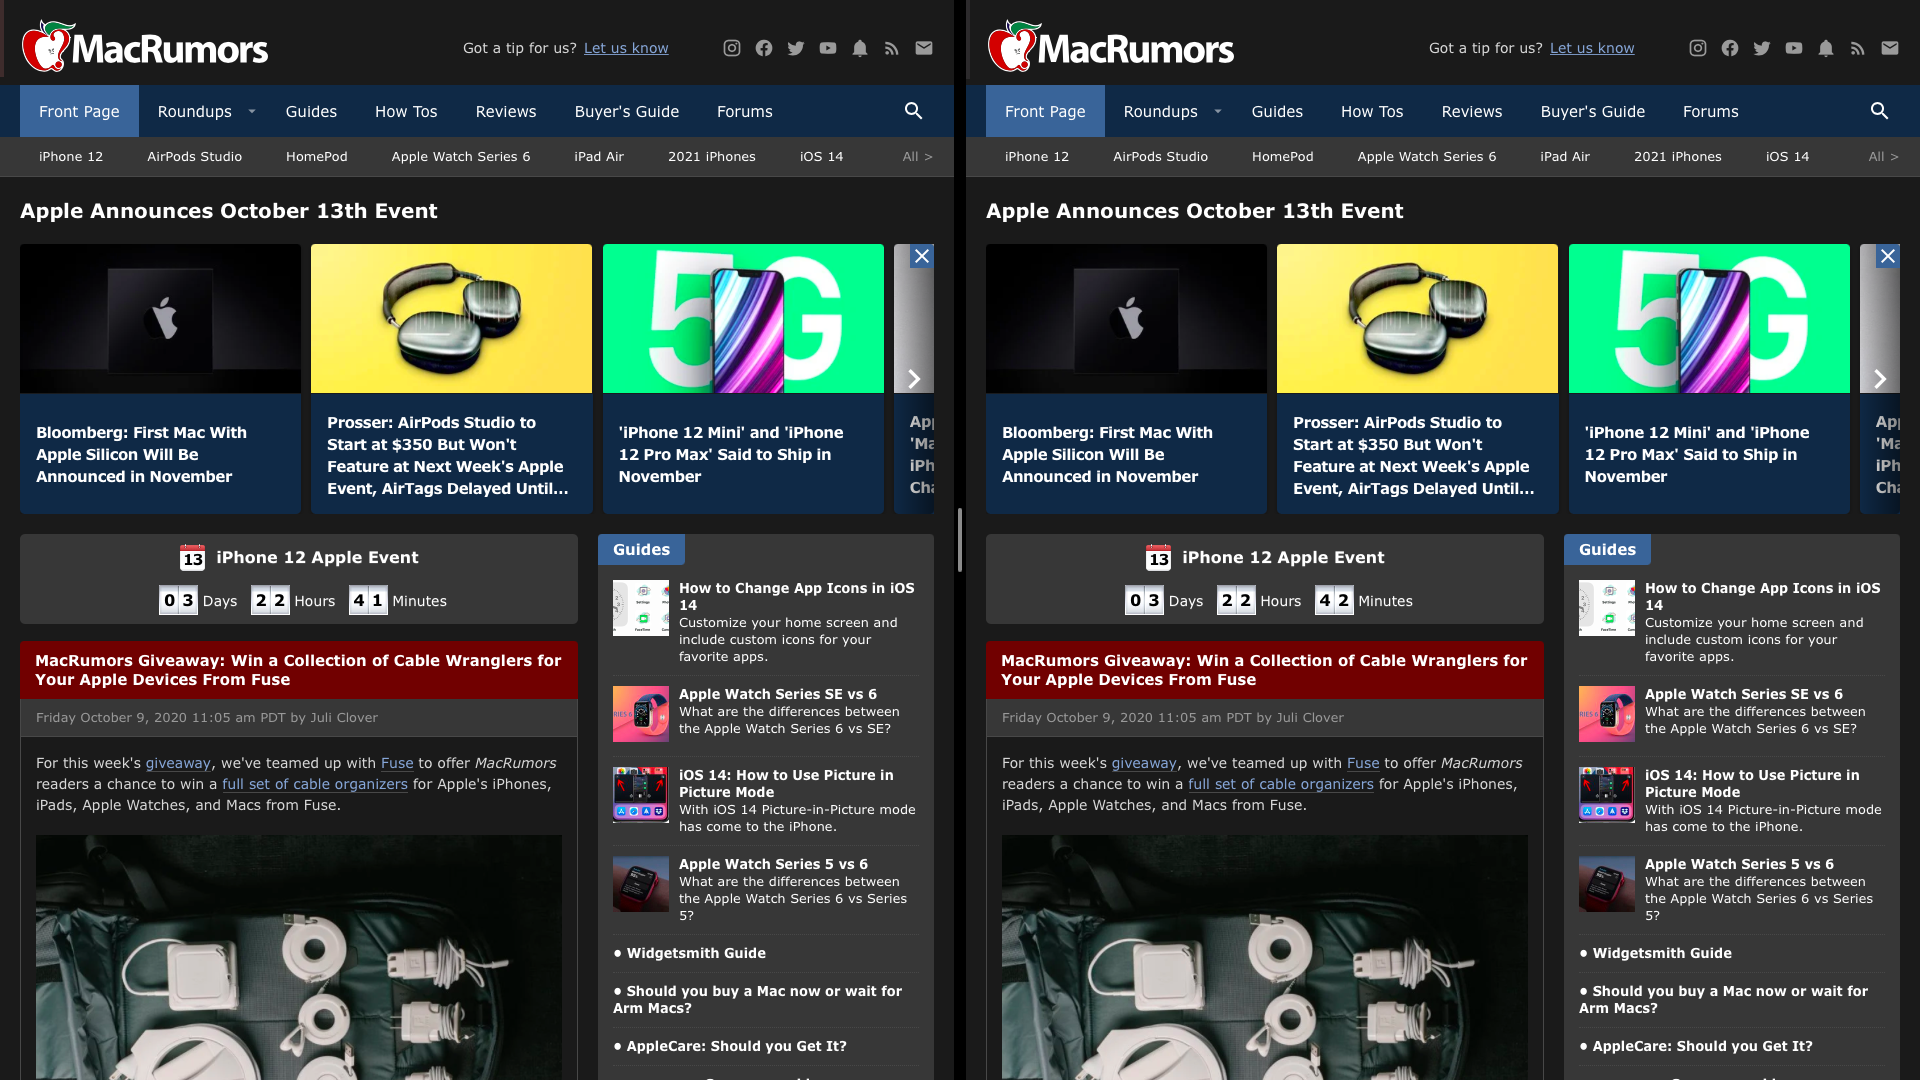1920x1080 pixels.
Task: Expand Roundups dropdown arrow in left window
Action: pyautogui.click(x=252, y=111)
